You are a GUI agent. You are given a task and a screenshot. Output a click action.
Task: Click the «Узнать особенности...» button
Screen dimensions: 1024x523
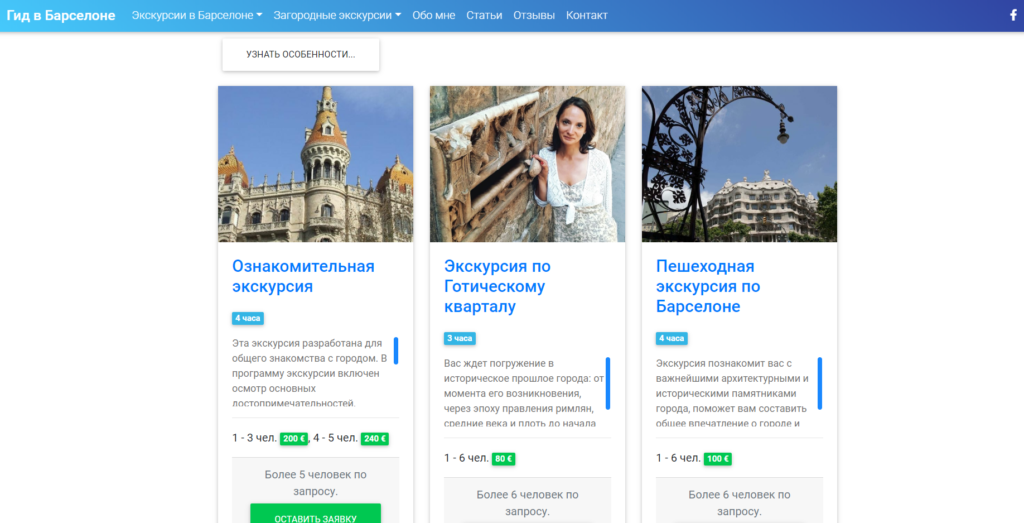click(300, 55)
